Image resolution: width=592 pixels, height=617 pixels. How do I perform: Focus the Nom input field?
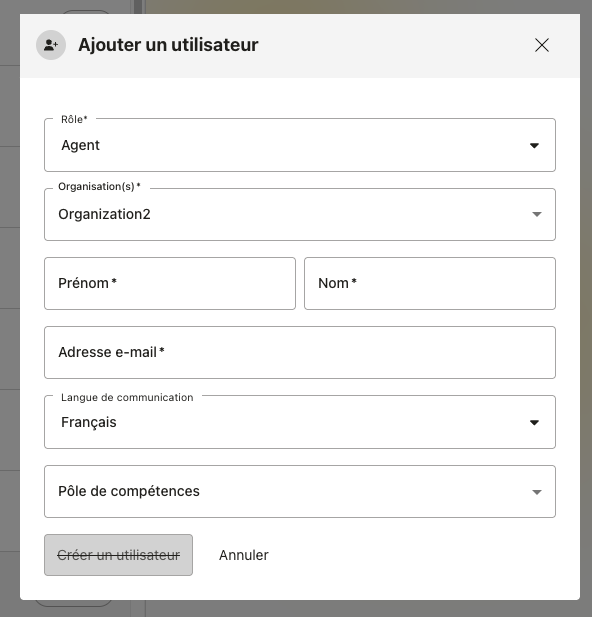pos(430,283)
